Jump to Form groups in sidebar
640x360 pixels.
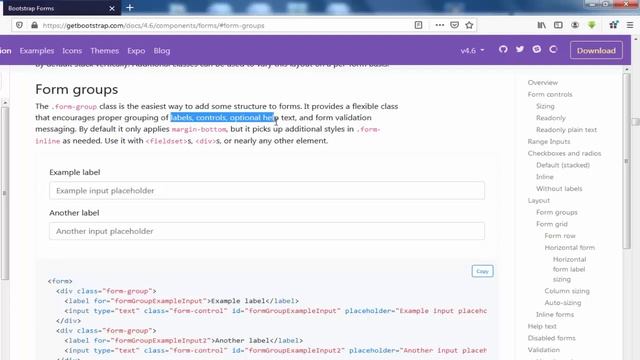[x=556, y=212]
